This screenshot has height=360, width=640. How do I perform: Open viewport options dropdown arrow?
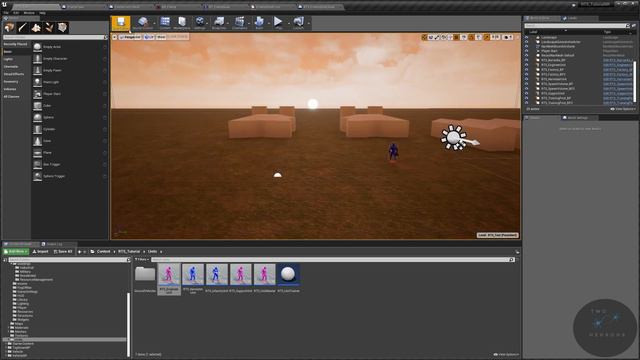(x=115, y=37)
